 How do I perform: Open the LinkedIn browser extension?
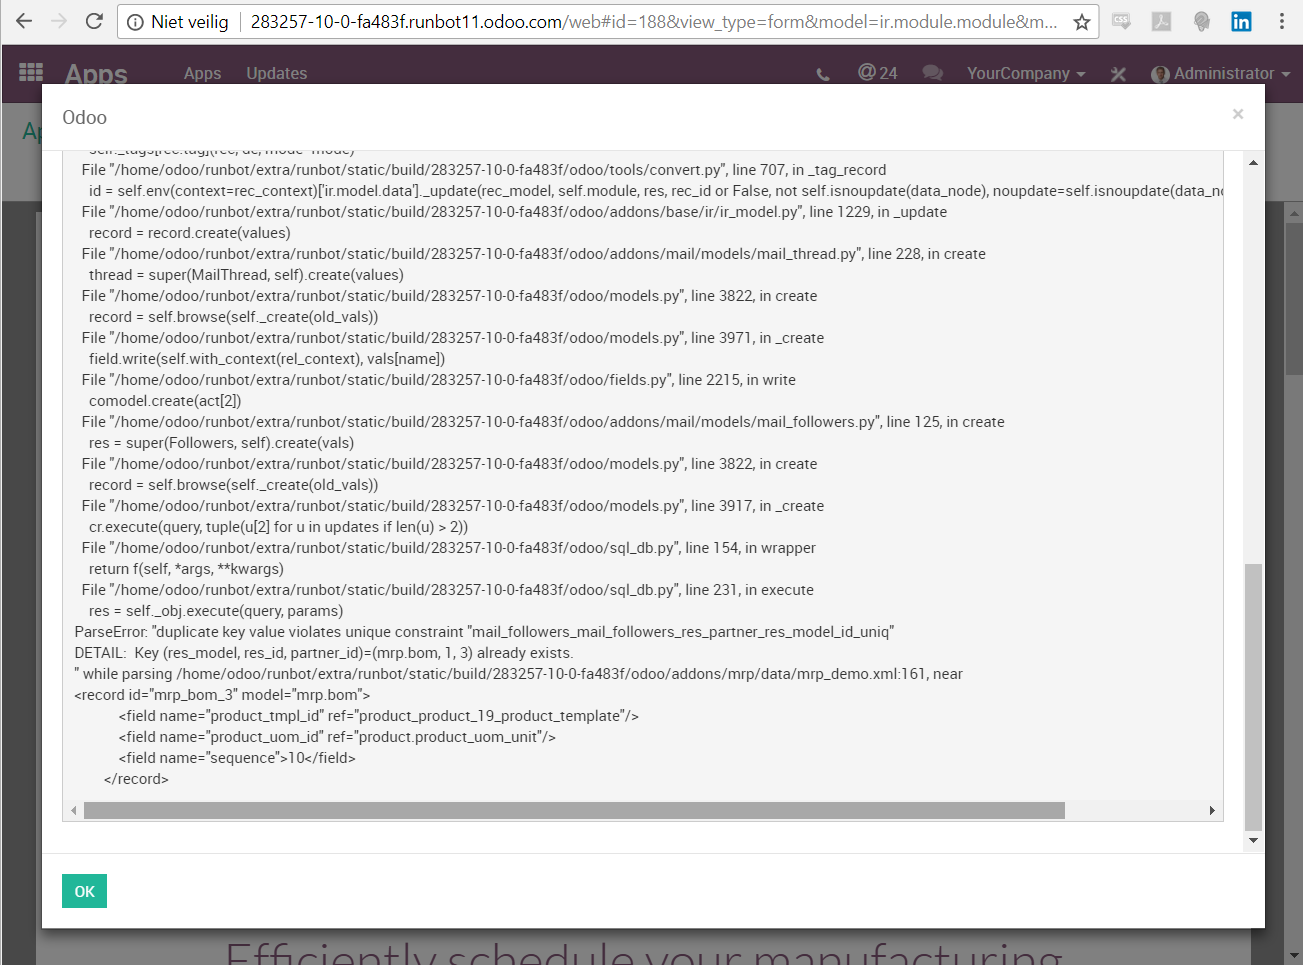[1241, 21]
